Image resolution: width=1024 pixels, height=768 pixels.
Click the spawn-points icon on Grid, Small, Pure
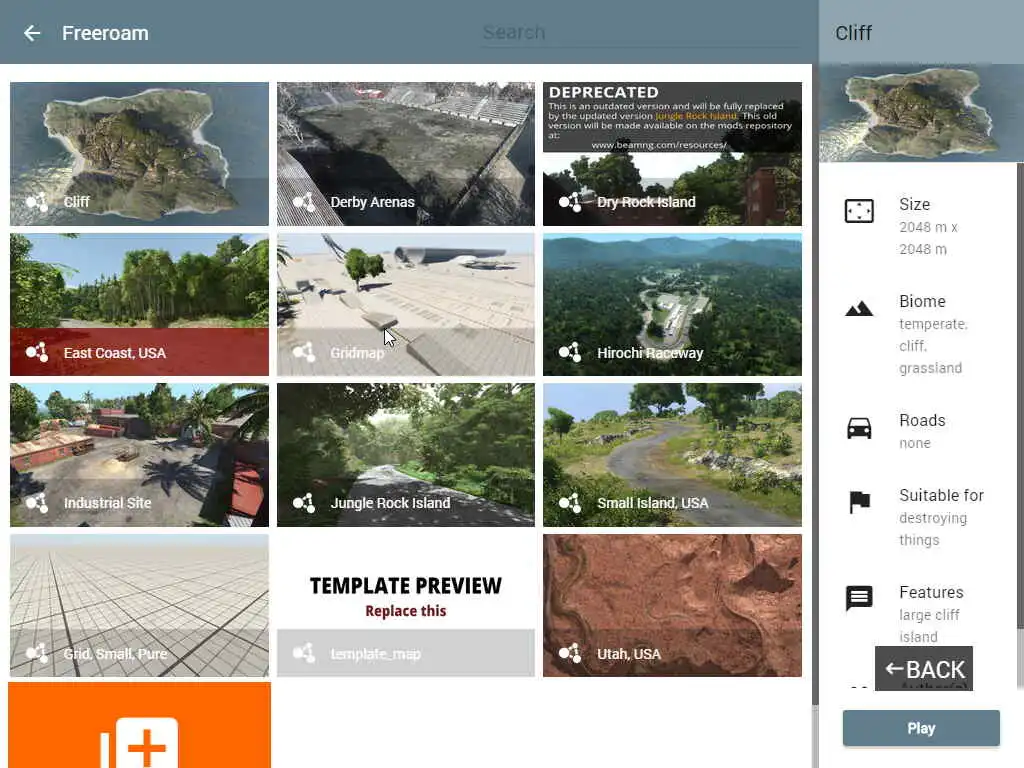[x=37, y=653]
